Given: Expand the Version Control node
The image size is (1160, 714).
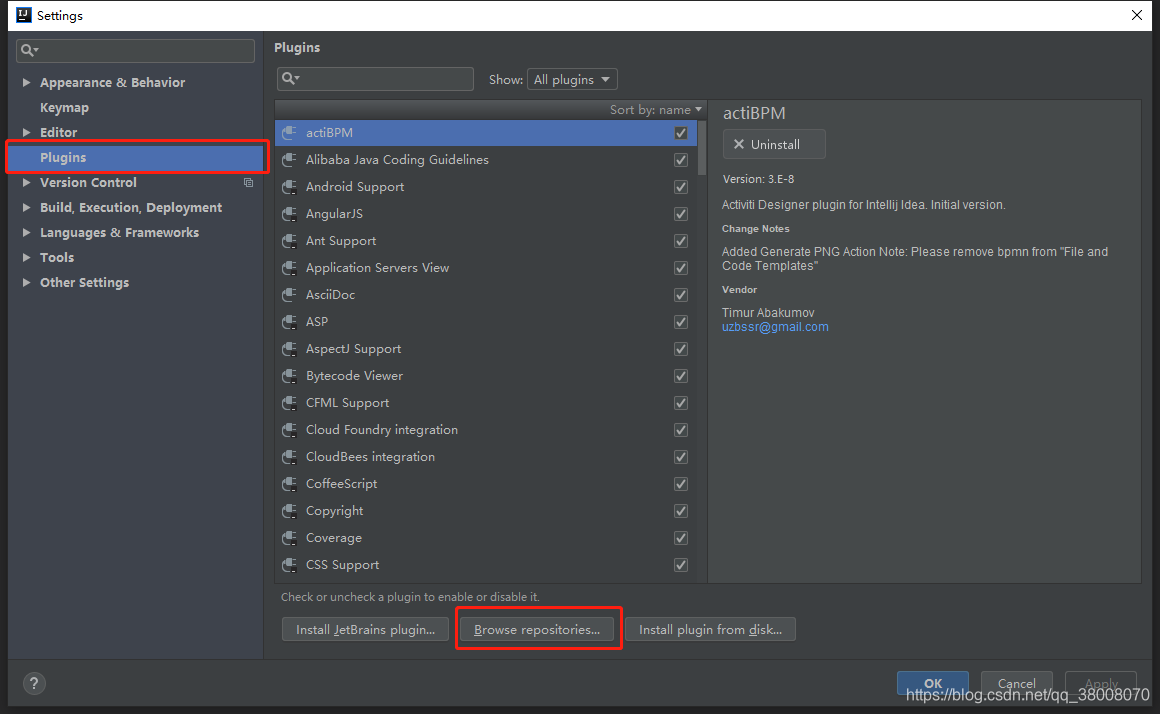Looking at the screenshot, I should pos(27,182).
